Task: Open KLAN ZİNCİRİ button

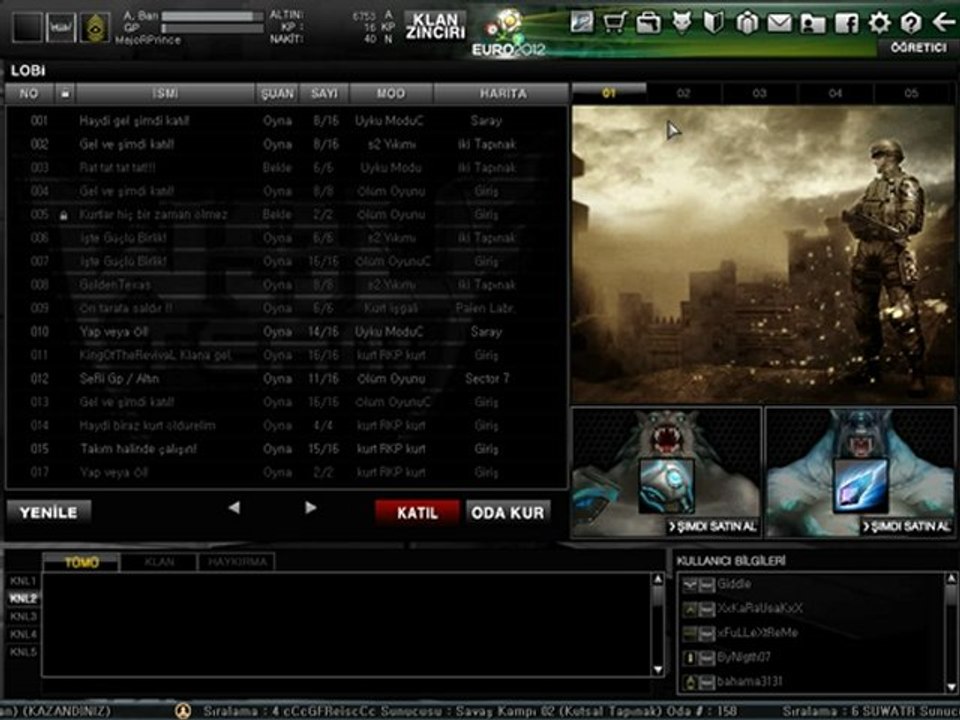Action: point(435,26)
